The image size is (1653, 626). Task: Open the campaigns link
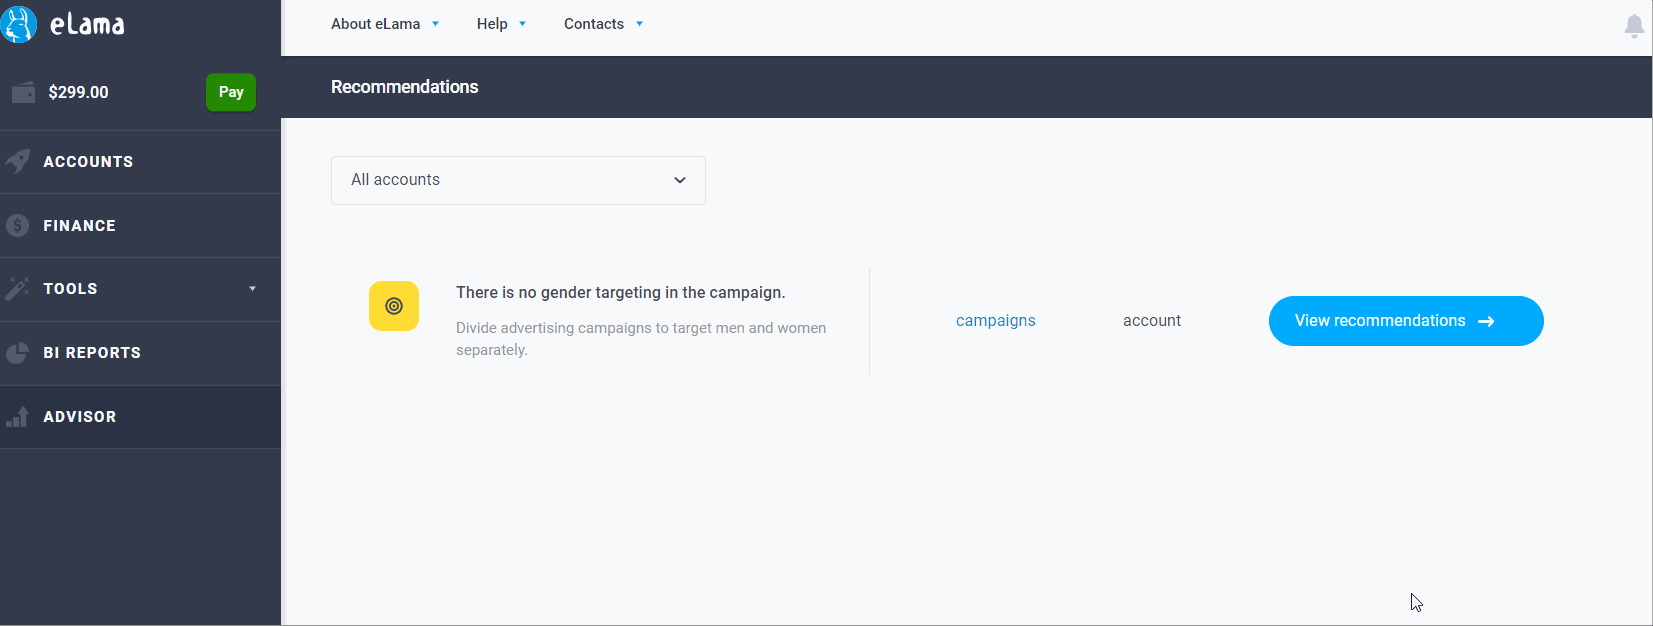996,321
